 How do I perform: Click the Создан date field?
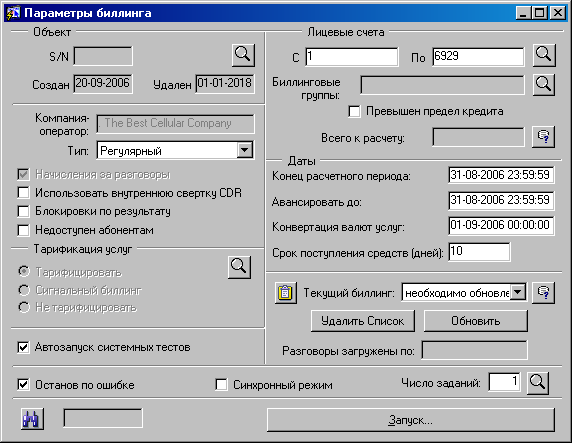[103, 84]
